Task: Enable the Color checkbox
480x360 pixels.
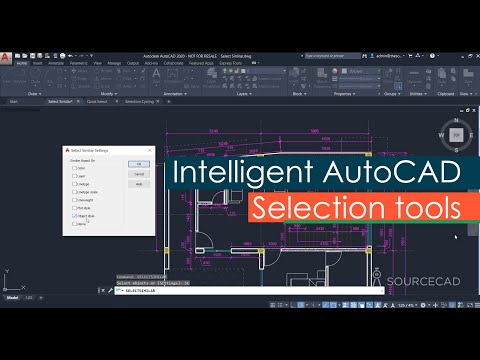Action: click(75, 168)
